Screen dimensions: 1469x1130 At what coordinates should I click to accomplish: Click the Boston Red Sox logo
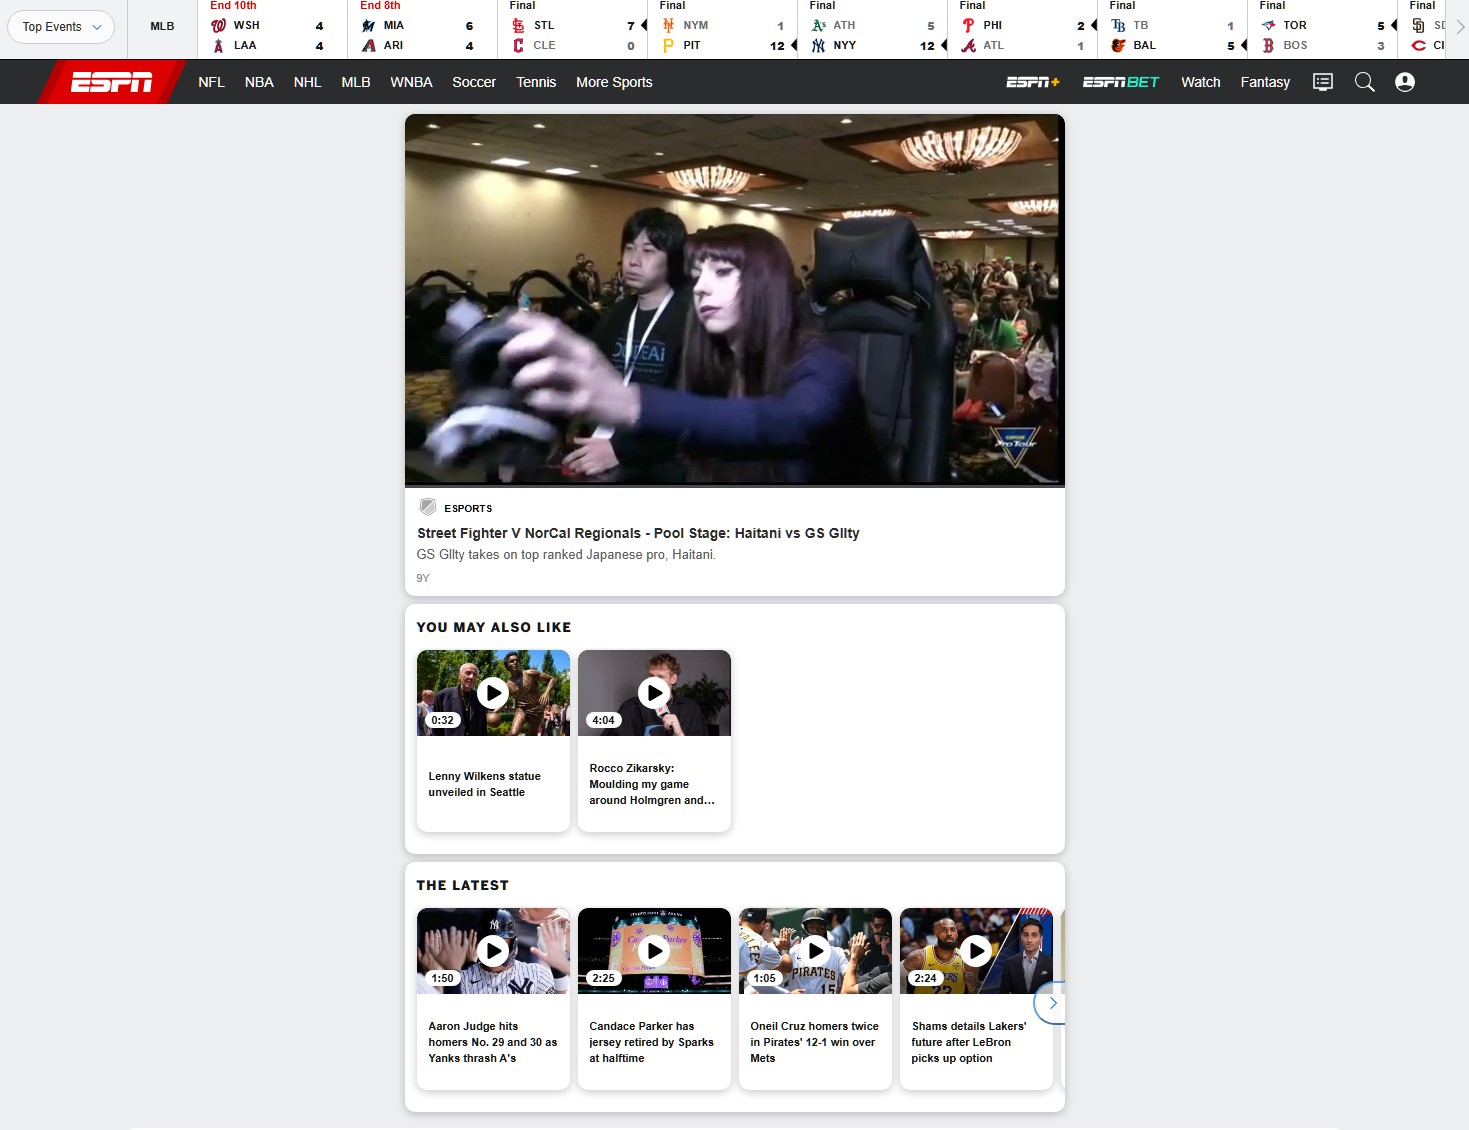point(1268,45)
